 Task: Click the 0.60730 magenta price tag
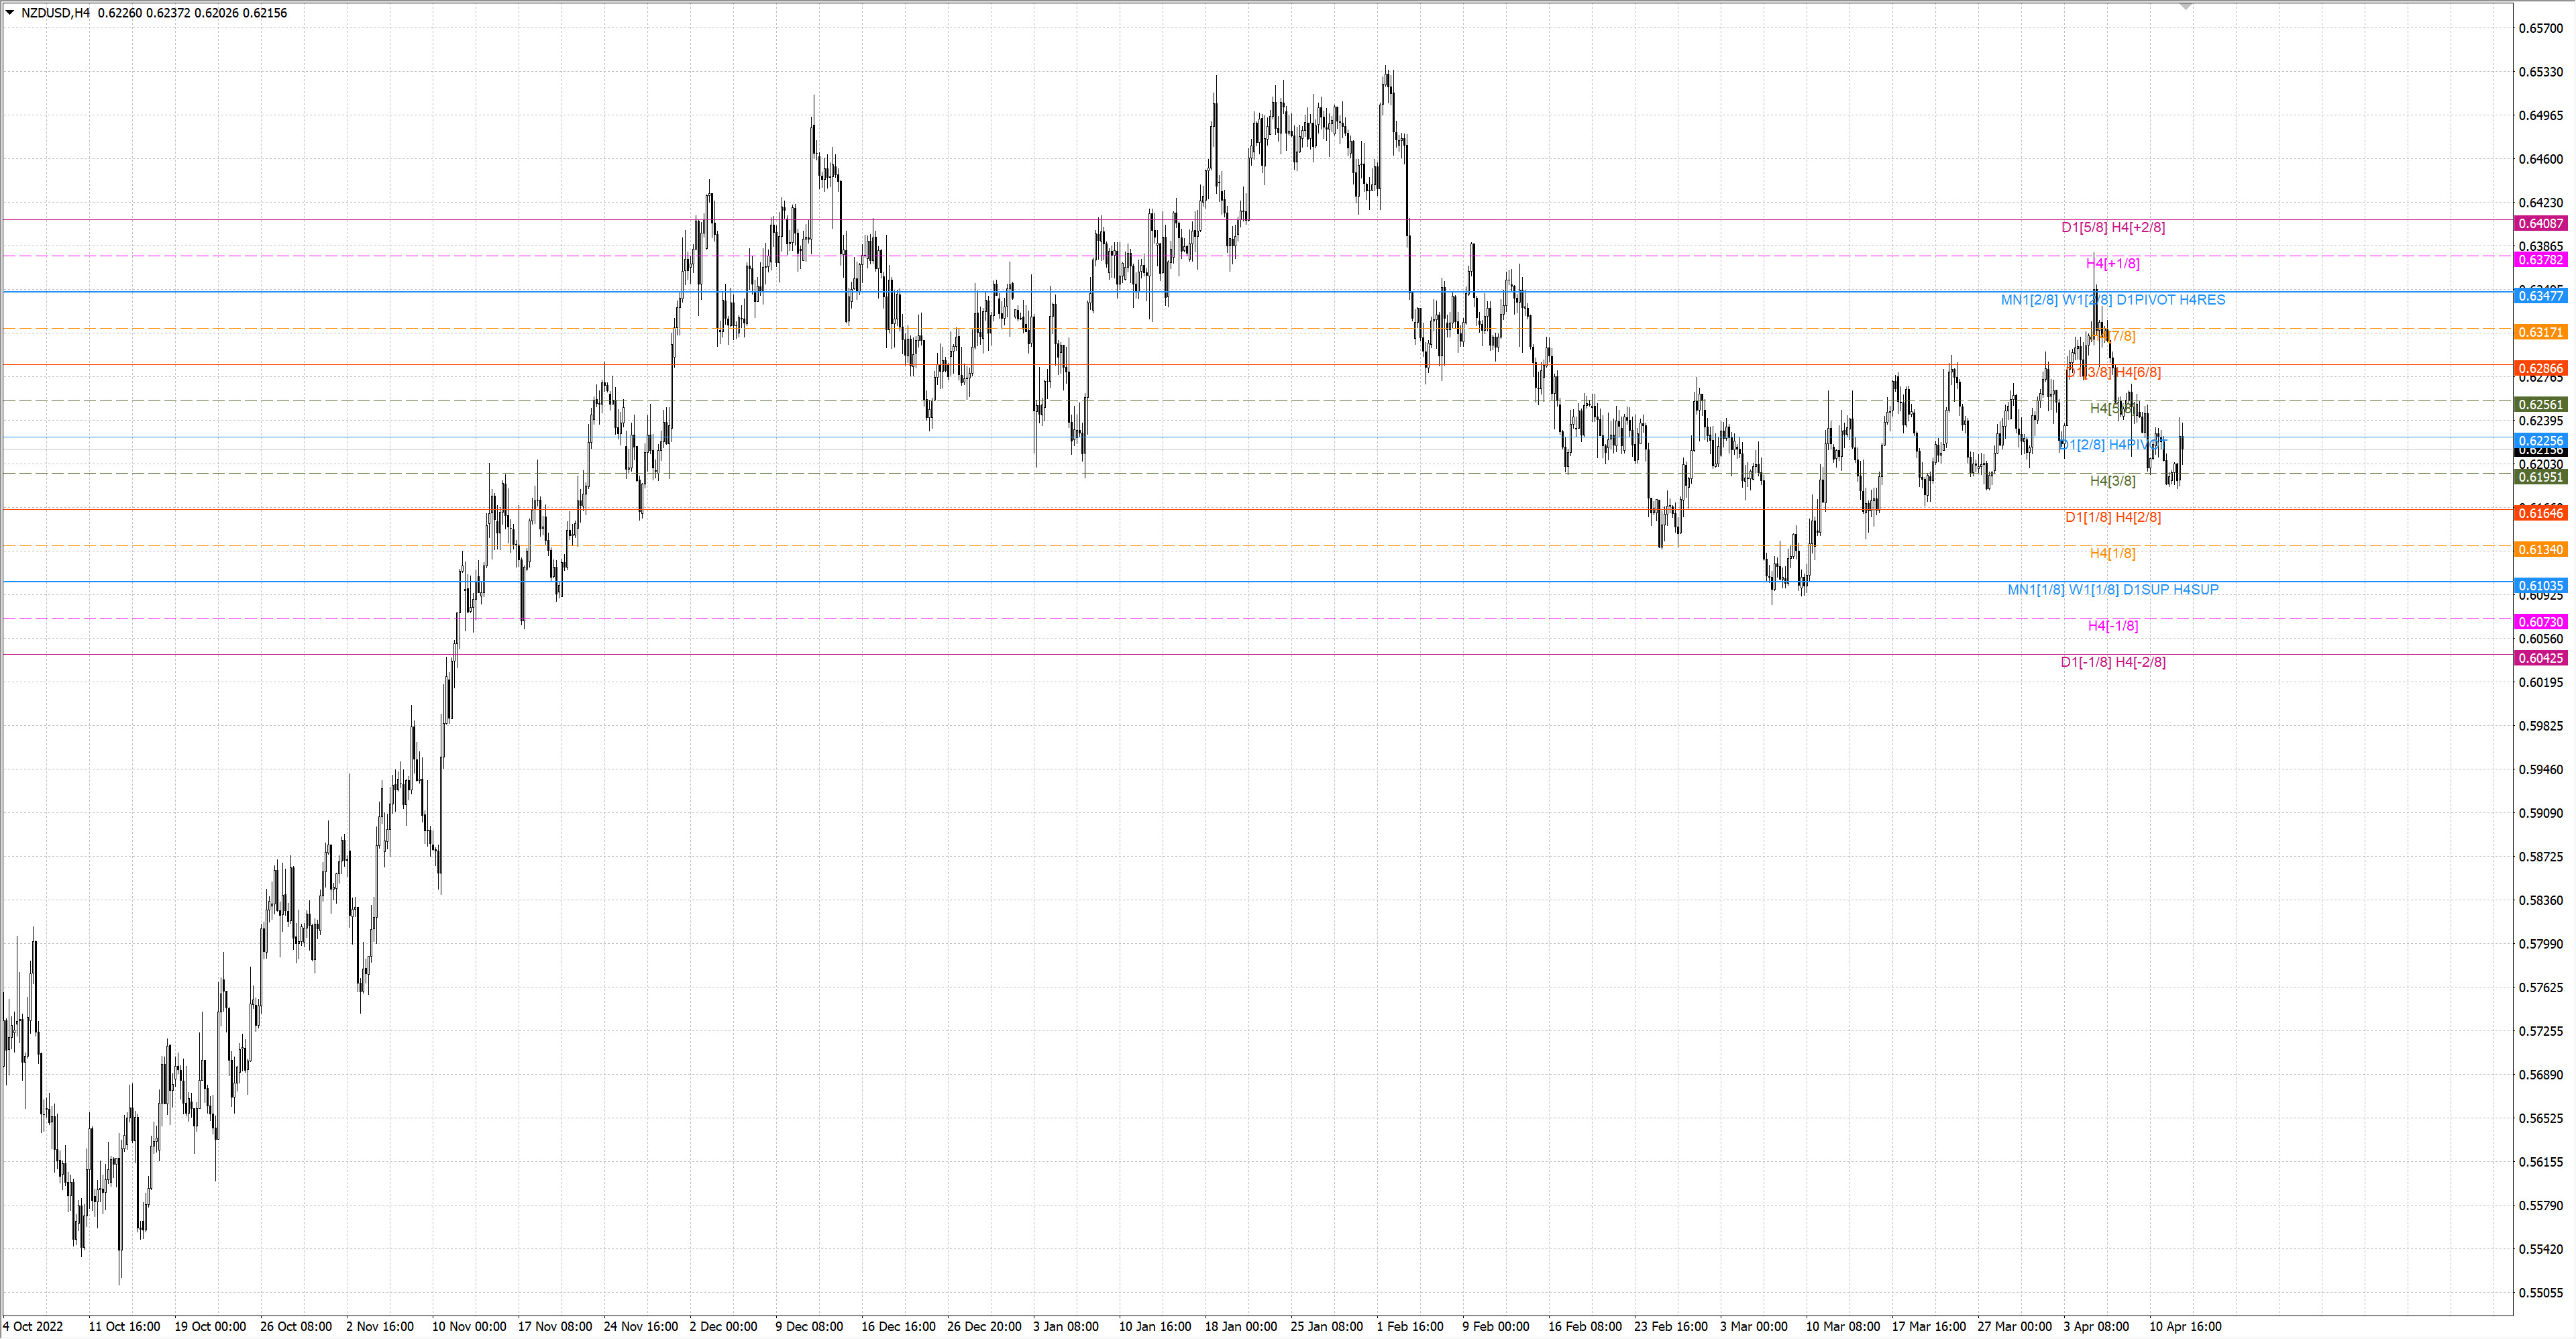click(2541, 622)
